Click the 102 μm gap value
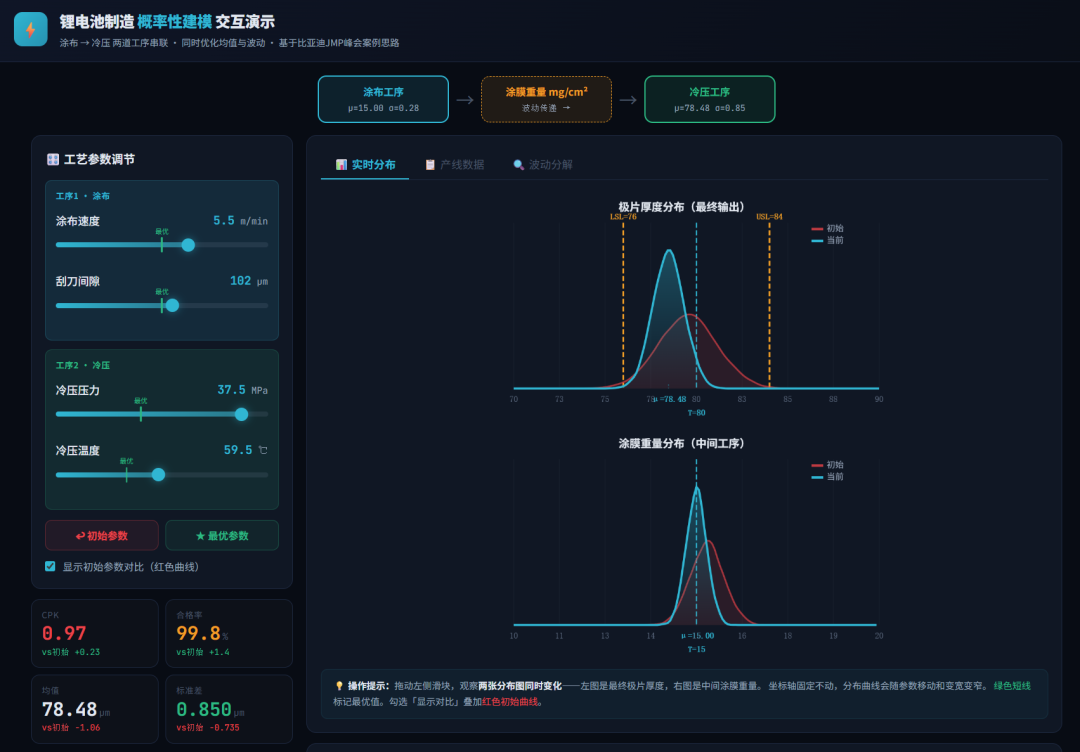The height and width of the screenshot is (752, 1080). pos(249,281)
